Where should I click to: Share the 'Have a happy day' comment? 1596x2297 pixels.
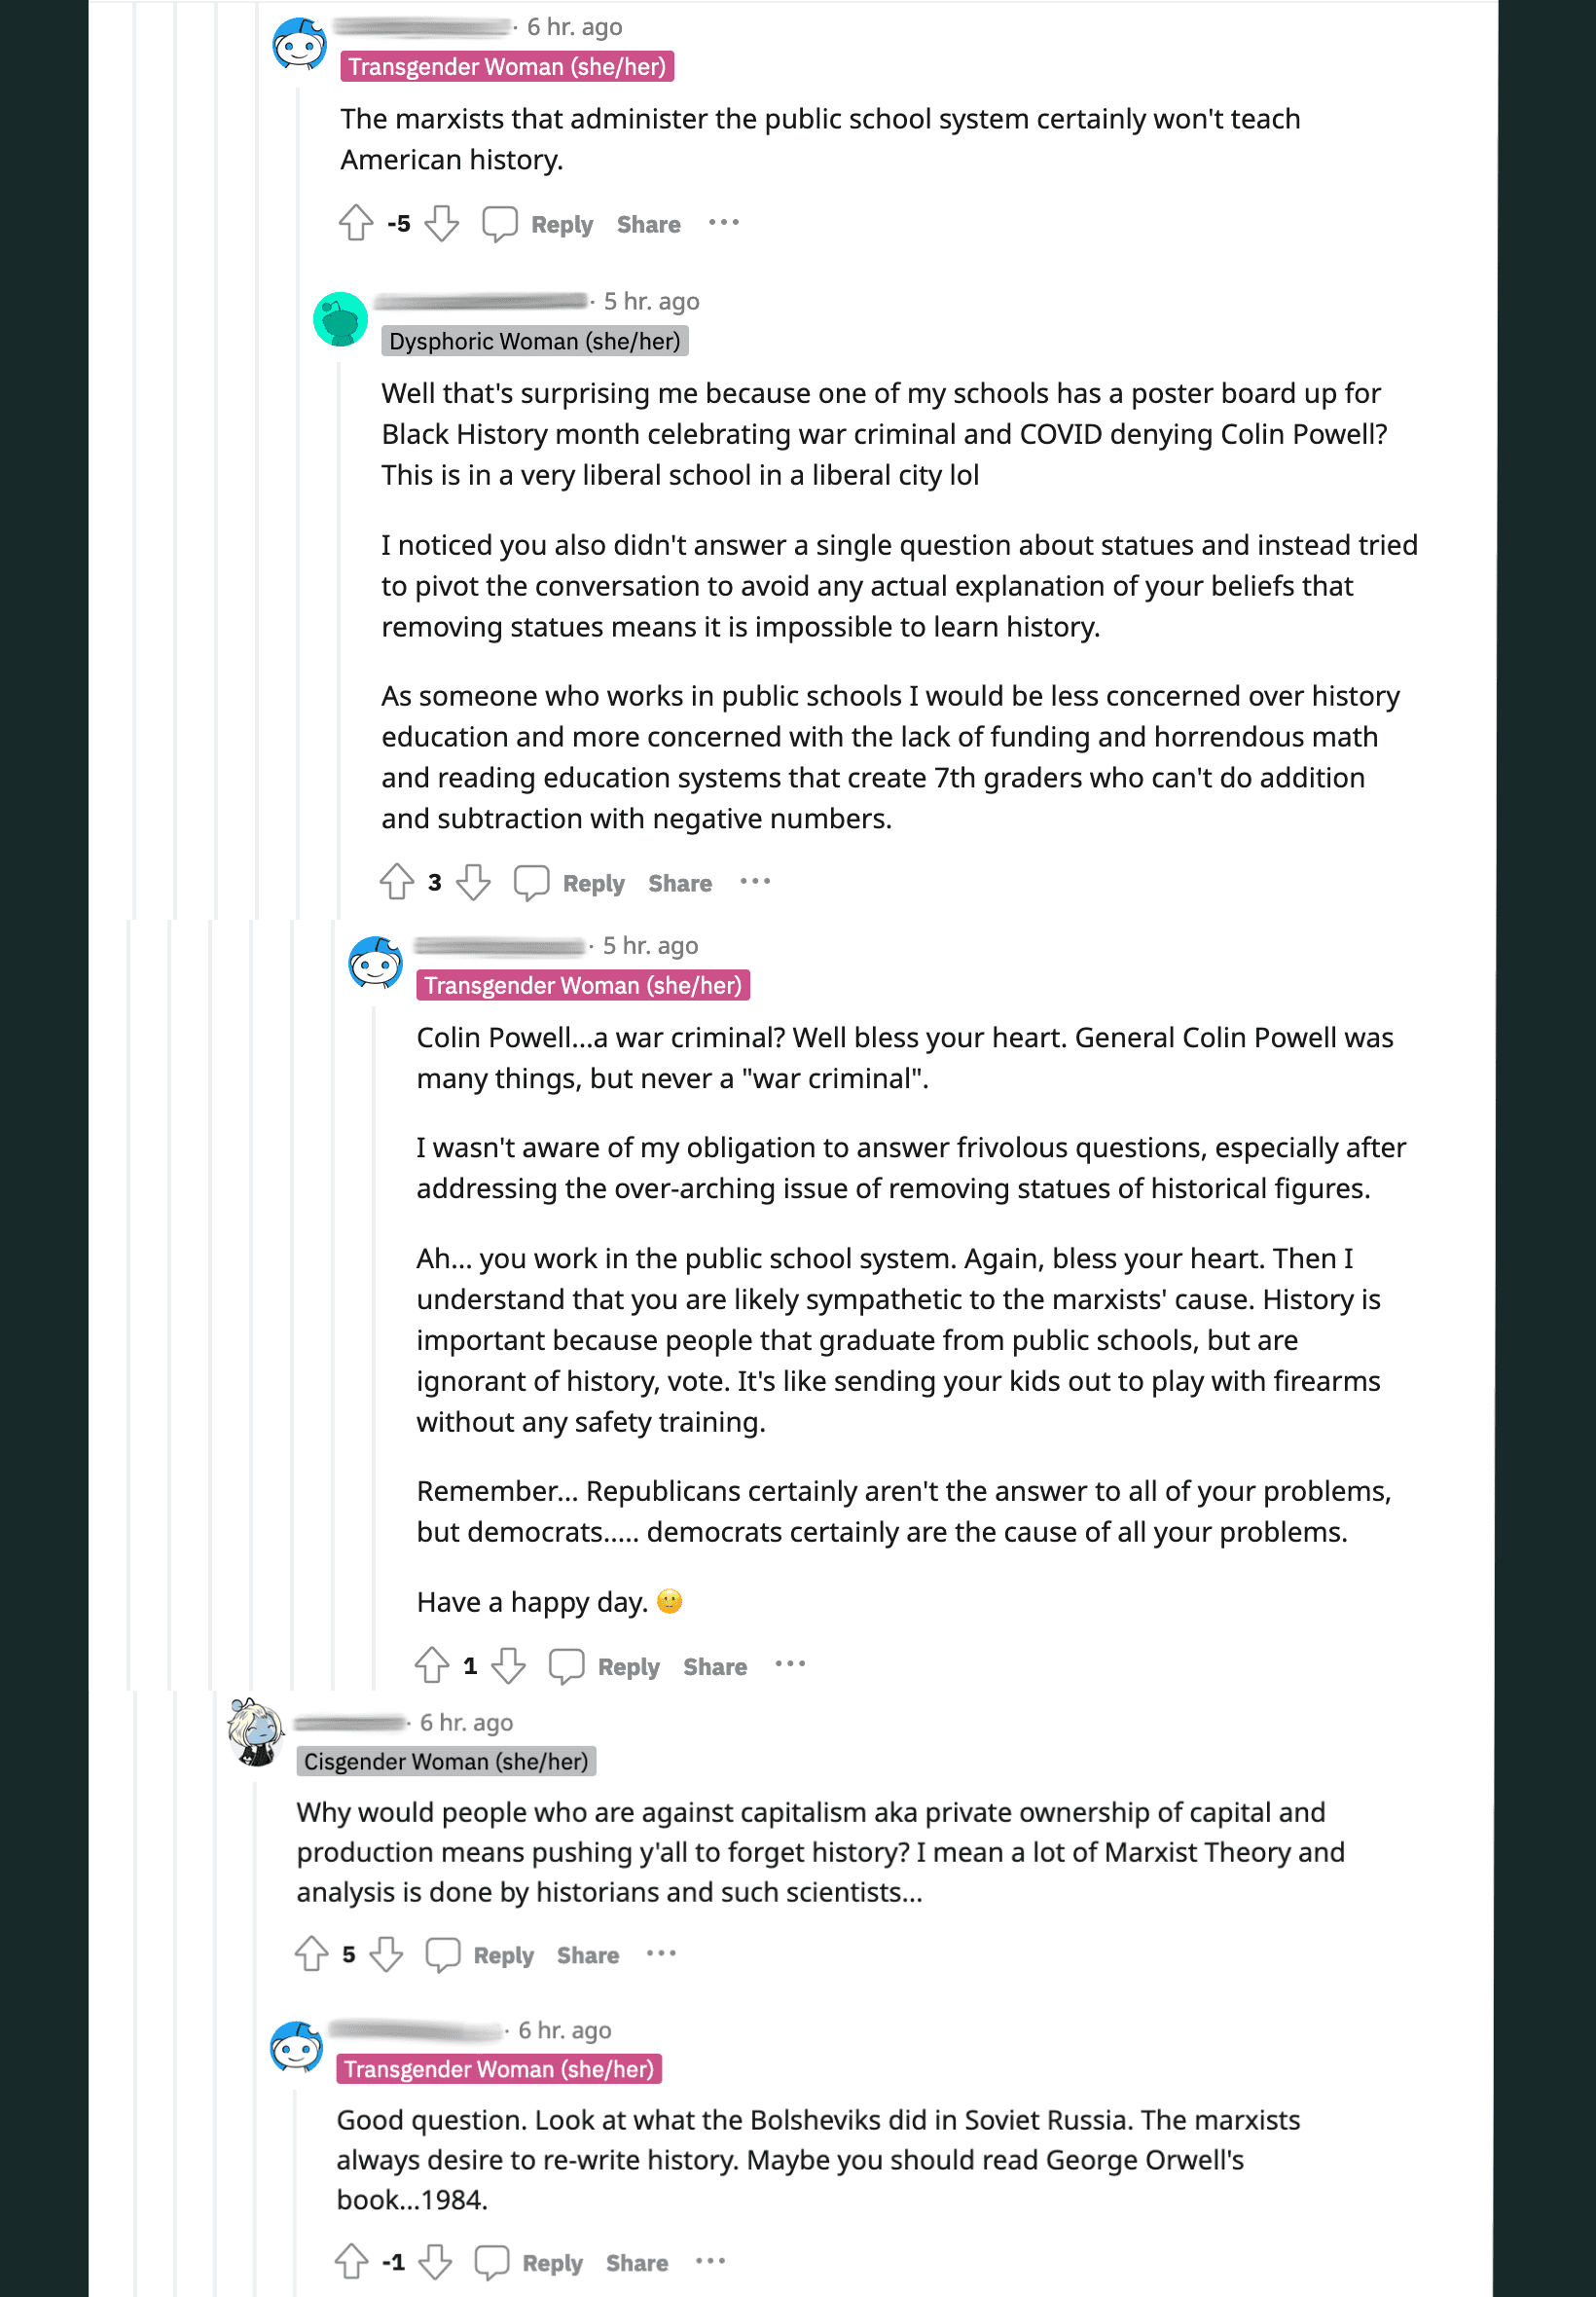715,1667
